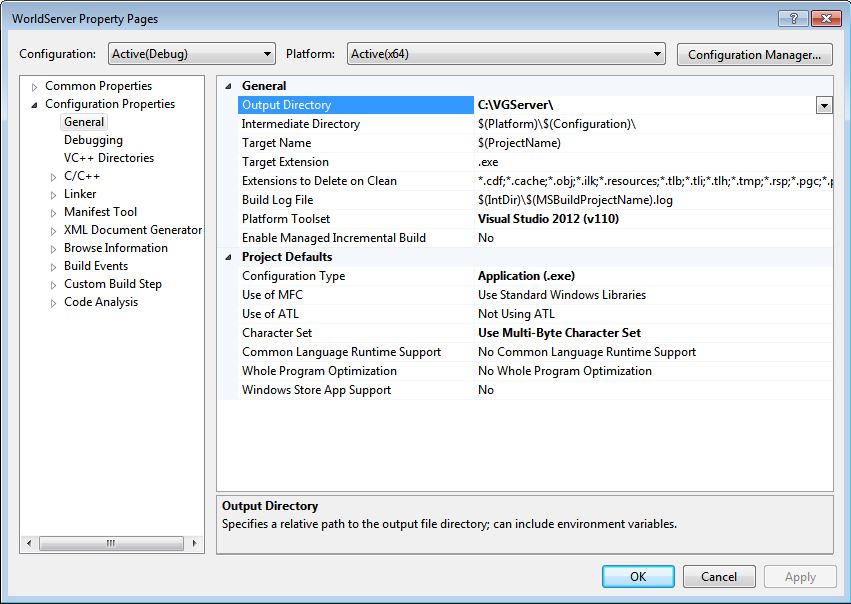Expand the C/C++ tree node arrow
The image size is (851, 604).
54,177
